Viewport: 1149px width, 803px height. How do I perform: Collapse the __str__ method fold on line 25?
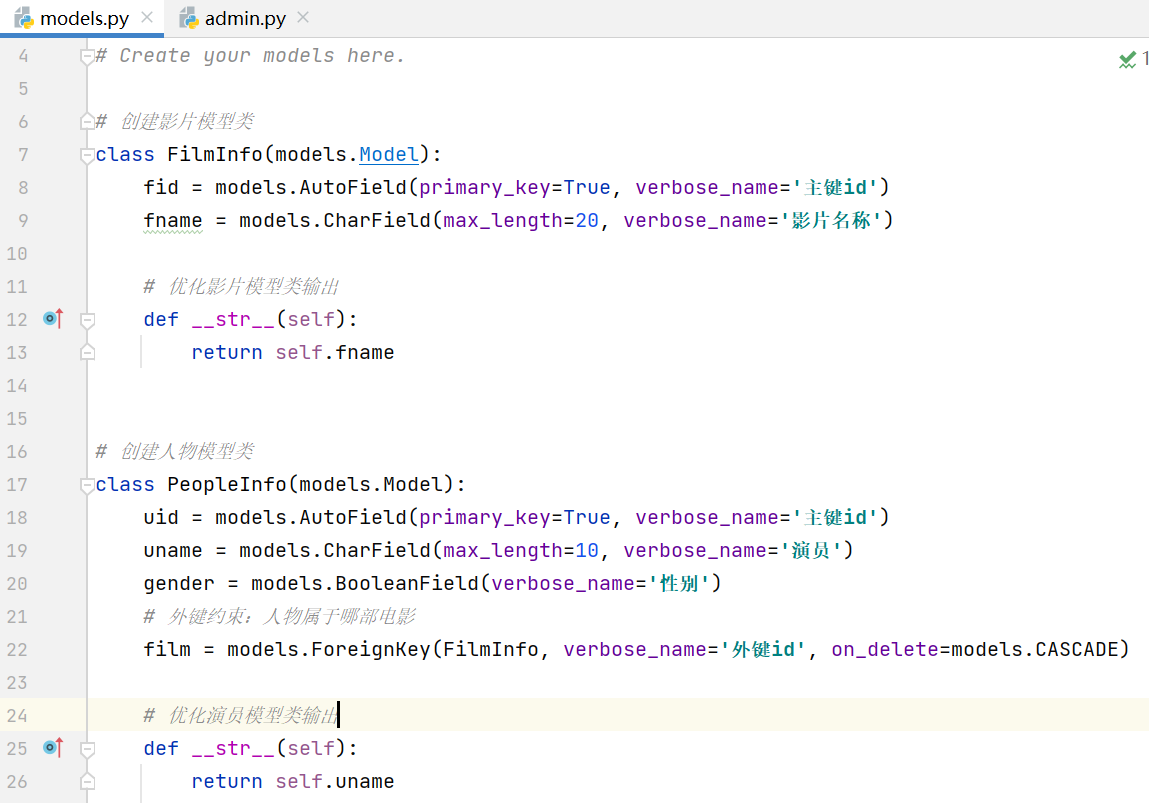[87, 749]
